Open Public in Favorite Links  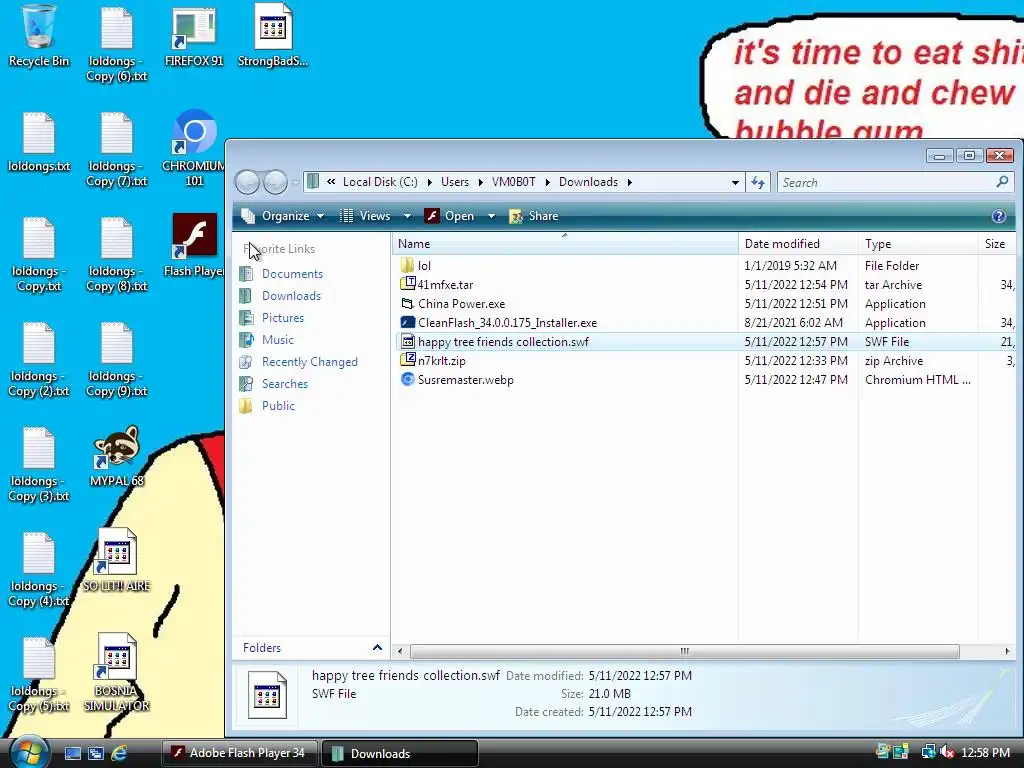[278, 406]
